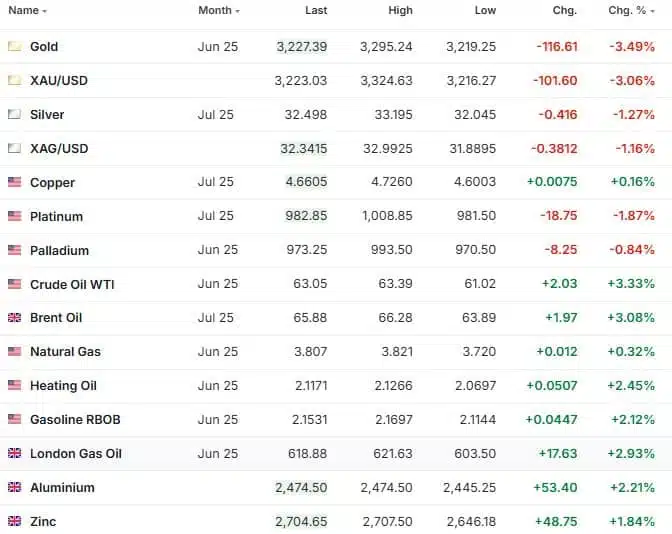Click the High column header
This screenshot has width=672, height=534.
400,10
